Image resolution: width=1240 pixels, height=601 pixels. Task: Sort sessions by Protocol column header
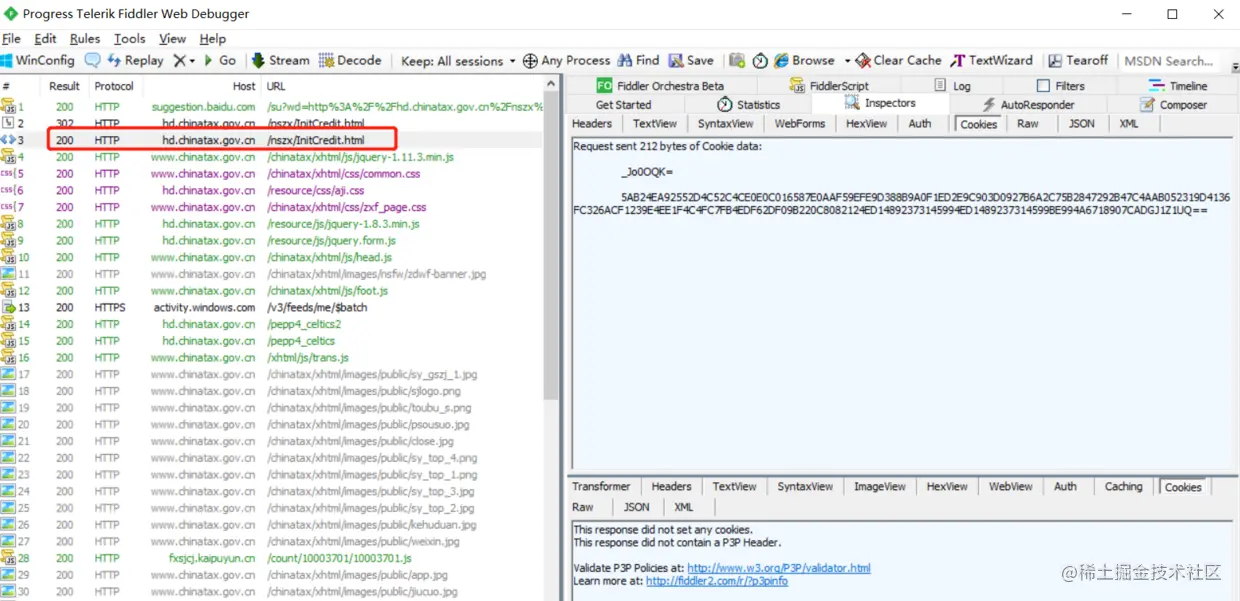tap(114, 86)
